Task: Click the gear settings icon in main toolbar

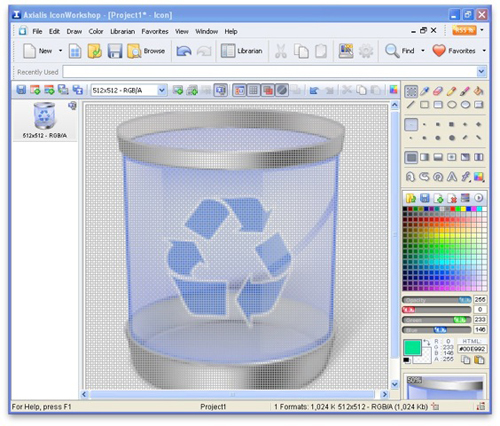Action: click(x=366, y=51)
